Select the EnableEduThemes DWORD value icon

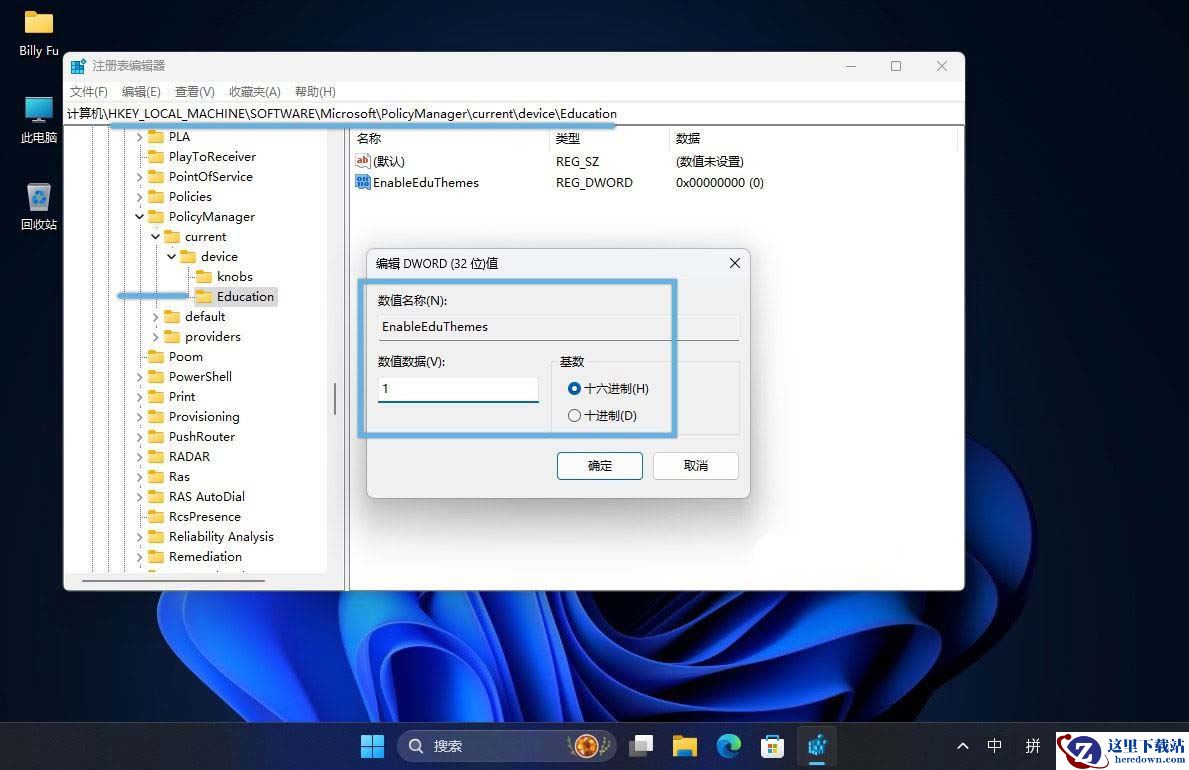pyautogui.click(x=362, y=182)
